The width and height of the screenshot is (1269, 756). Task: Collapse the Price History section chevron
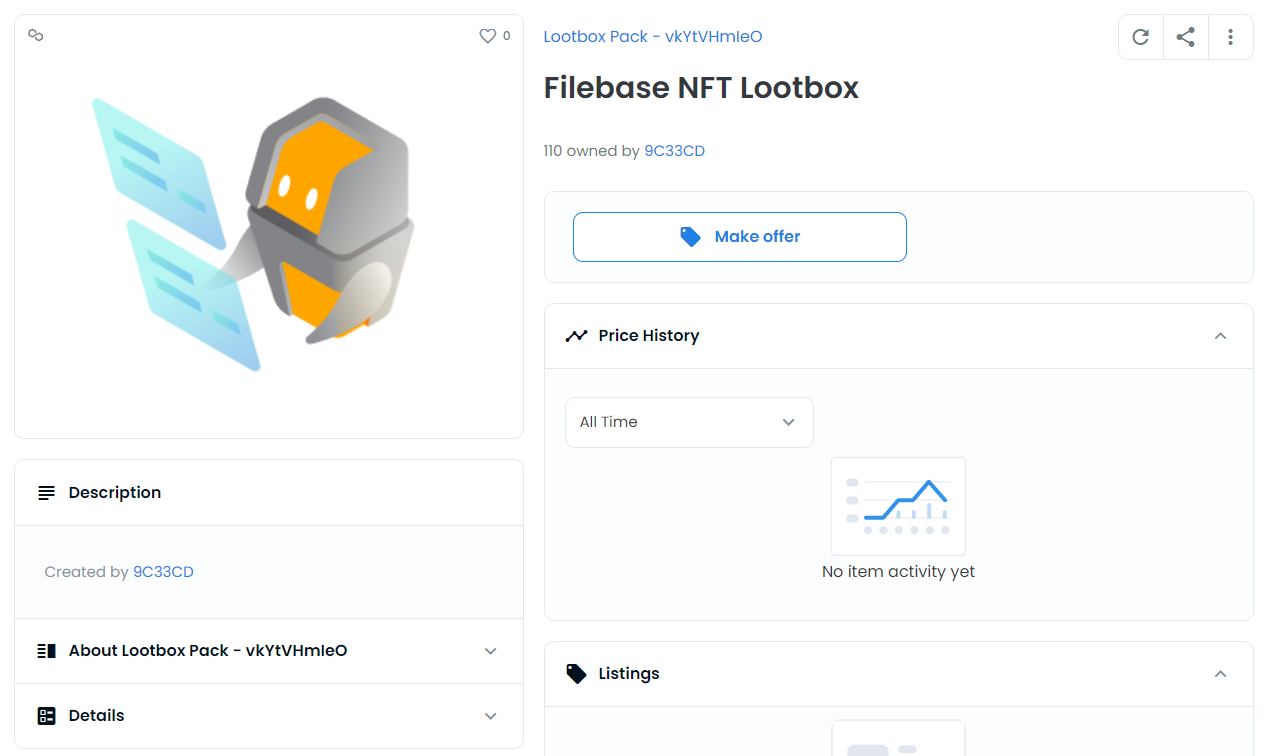[x=1220, y=336]
